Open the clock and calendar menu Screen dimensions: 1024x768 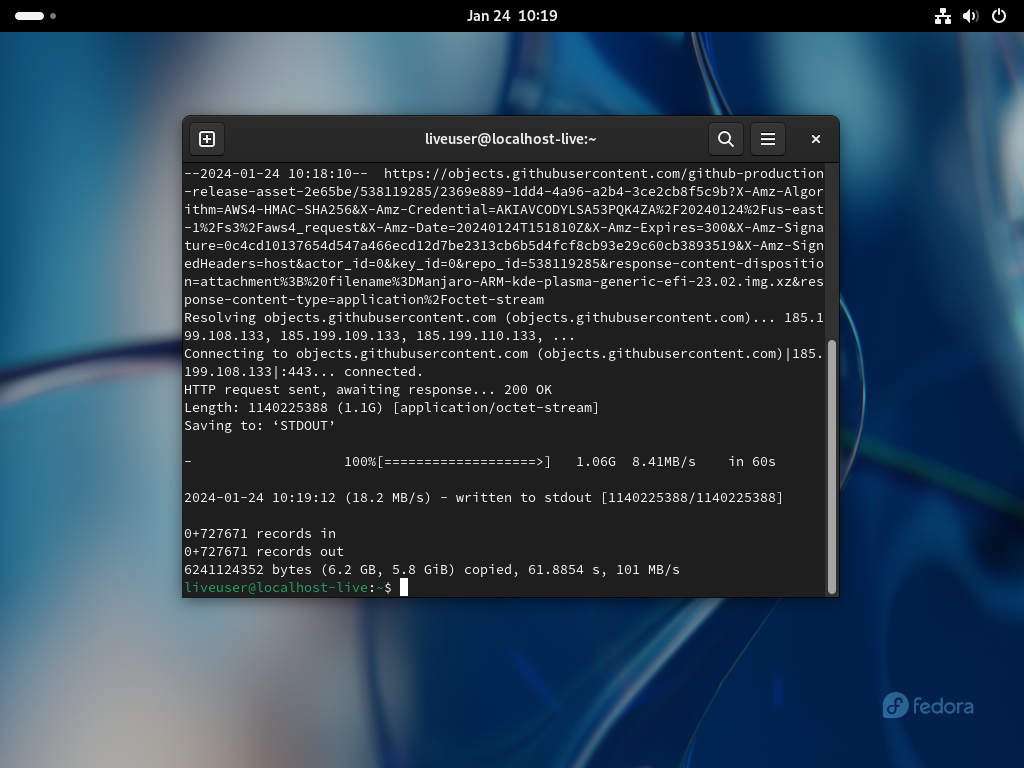click(512, 16)
